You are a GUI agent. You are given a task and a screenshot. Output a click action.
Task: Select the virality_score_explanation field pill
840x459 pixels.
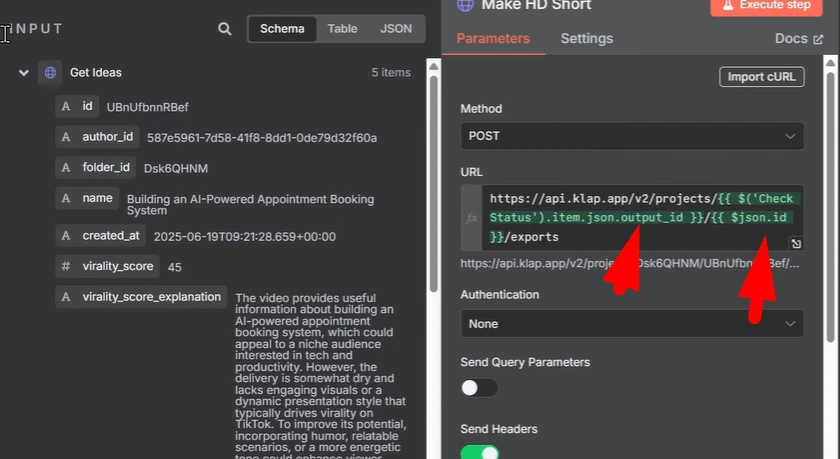pyautogui.click(x=141, y=297)
